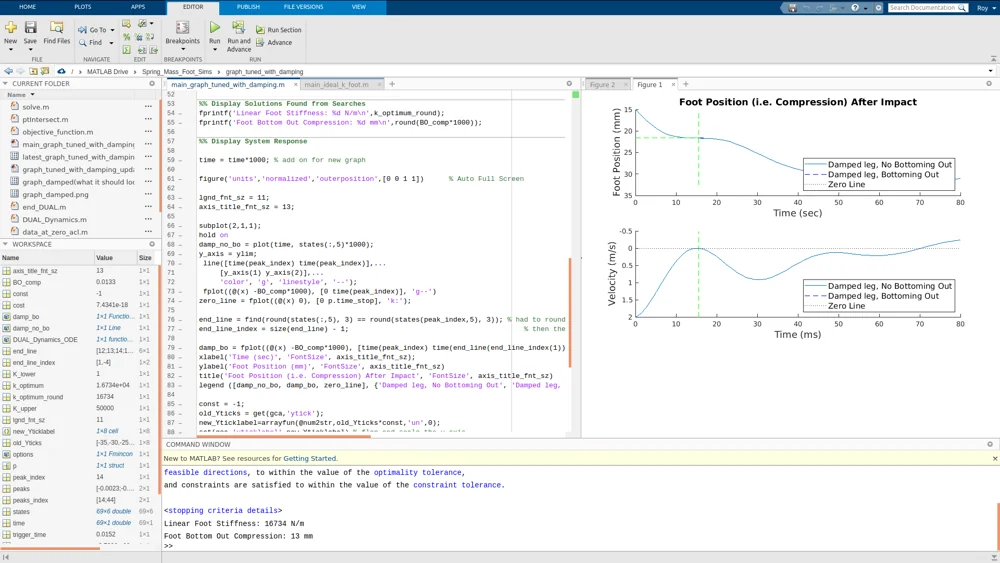Open Editor panel actions menu

coord(570,84)
